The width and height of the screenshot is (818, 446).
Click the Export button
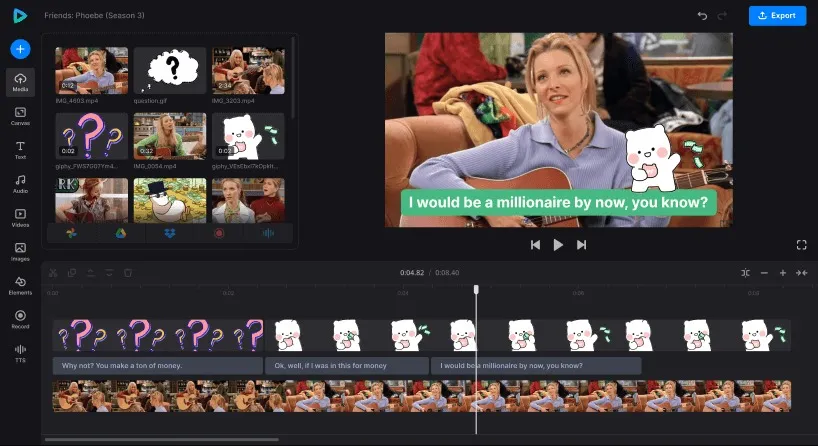[777, 16]
